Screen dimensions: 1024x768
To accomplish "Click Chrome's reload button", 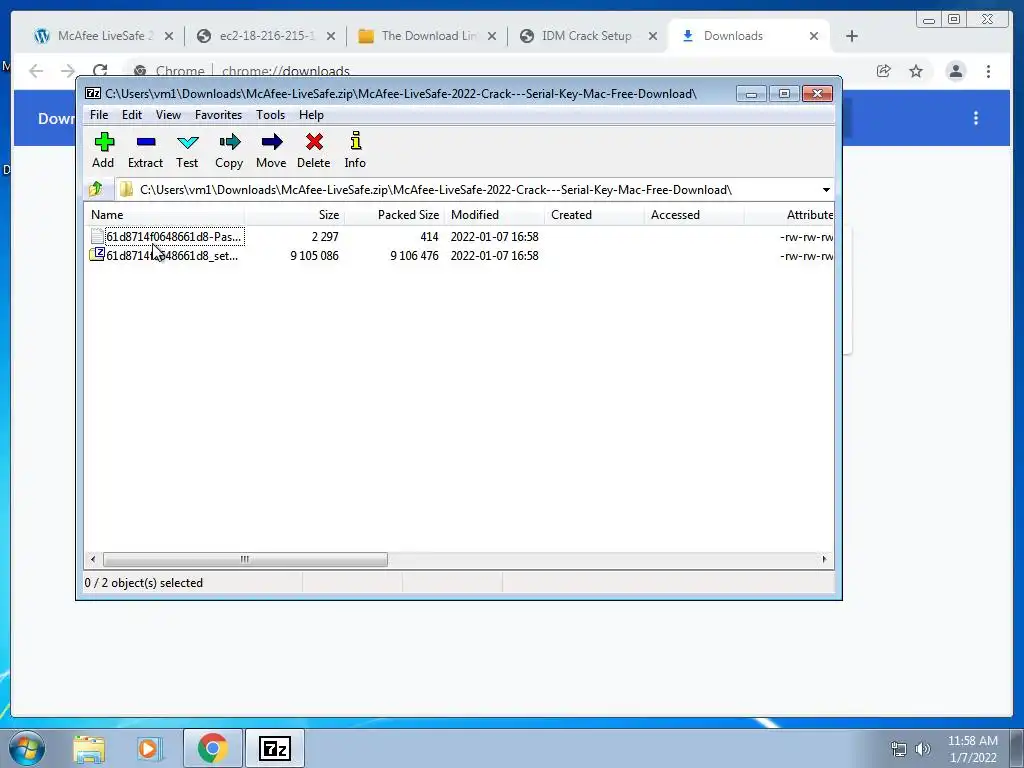I will (x=100, y=70).
